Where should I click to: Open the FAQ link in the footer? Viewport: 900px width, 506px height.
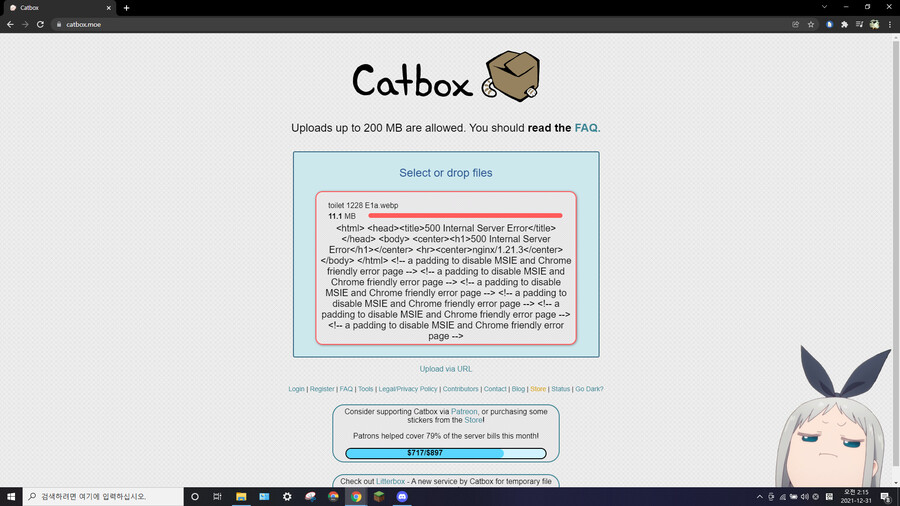[346, 389]
